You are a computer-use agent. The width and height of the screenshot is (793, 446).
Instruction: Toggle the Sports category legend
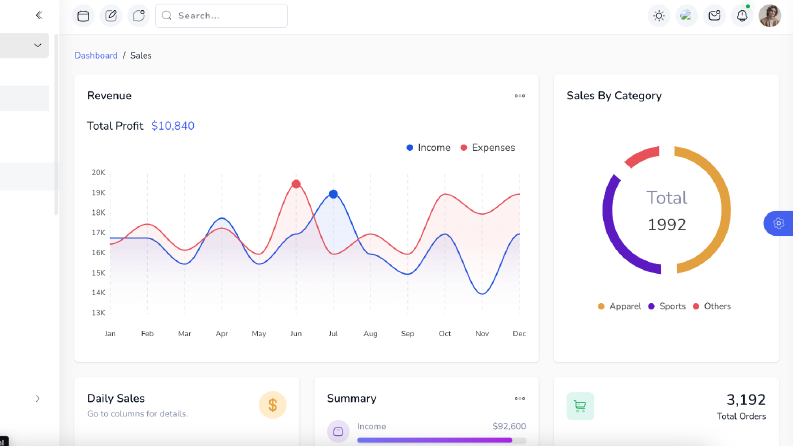[x=667, y=306]
